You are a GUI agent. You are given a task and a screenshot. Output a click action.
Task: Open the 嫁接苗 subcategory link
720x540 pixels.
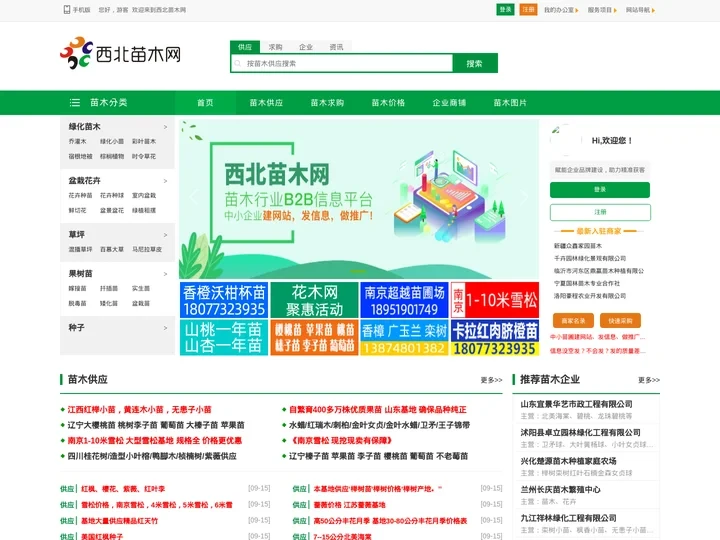pyautogui.click(x=77, y=288)
